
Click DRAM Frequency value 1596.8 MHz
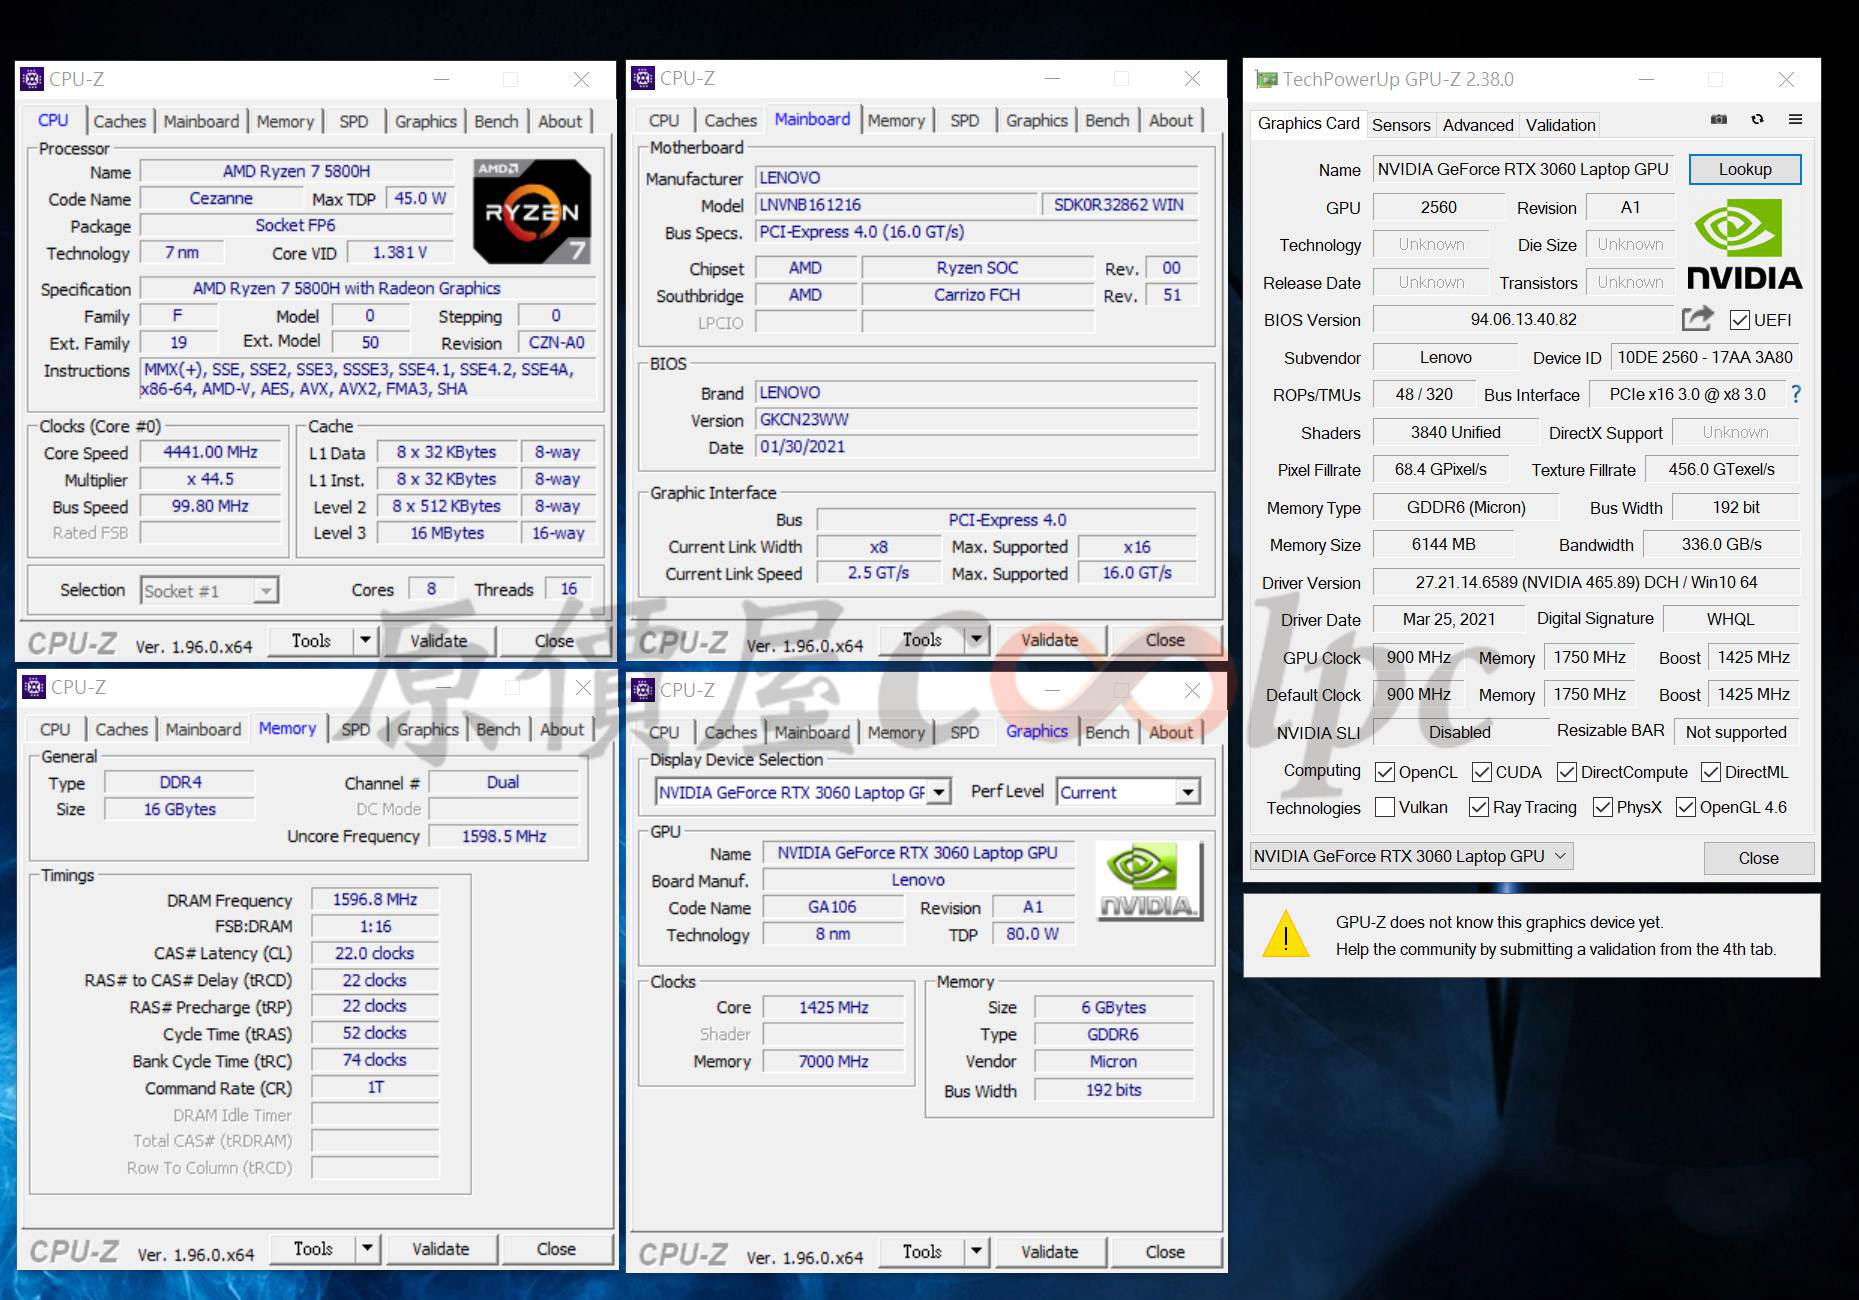[375, 900]
